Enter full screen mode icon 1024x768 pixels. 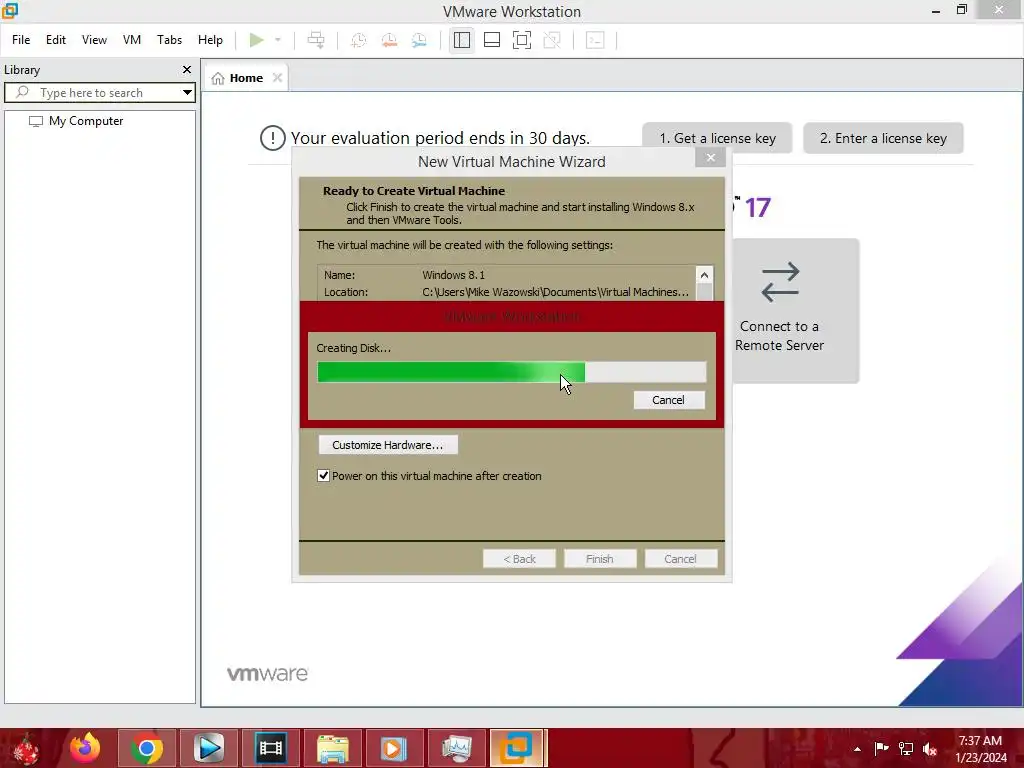coord(522,40)
